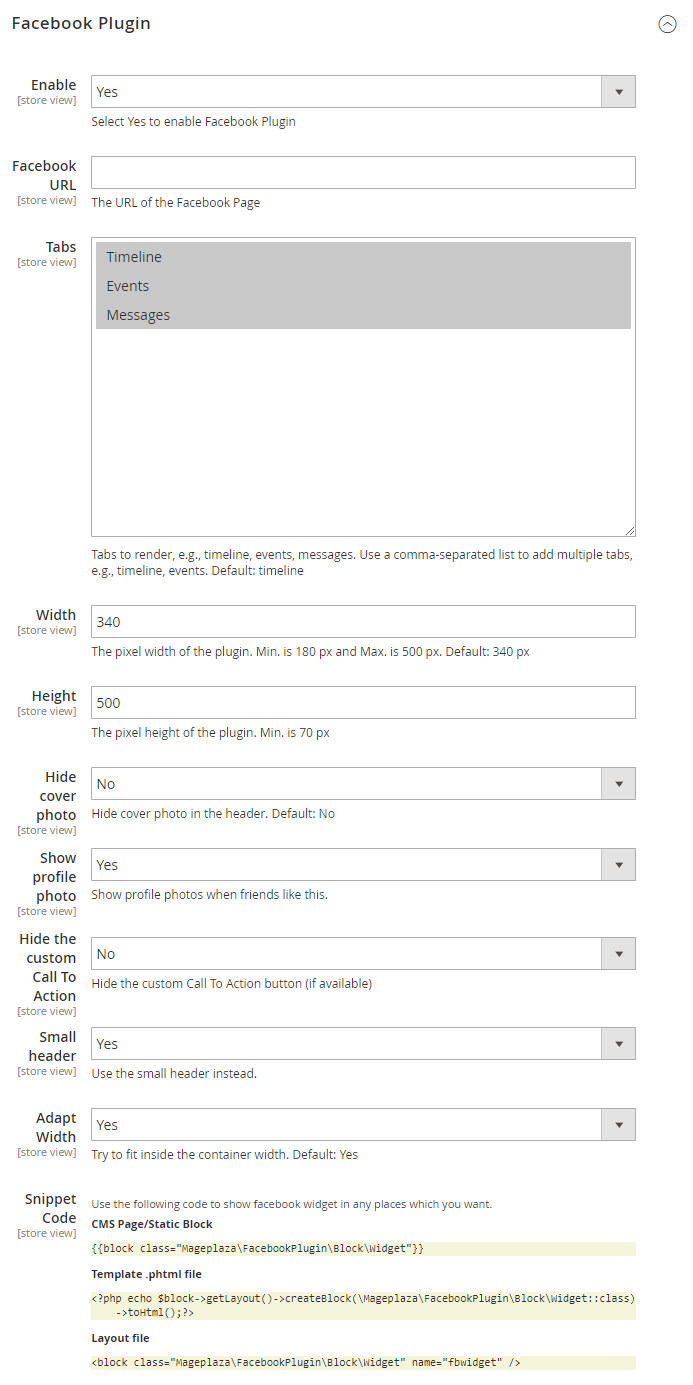Open the Adapt Width dropdown
The image size is (693, 1385).
tap(363, 1124)
